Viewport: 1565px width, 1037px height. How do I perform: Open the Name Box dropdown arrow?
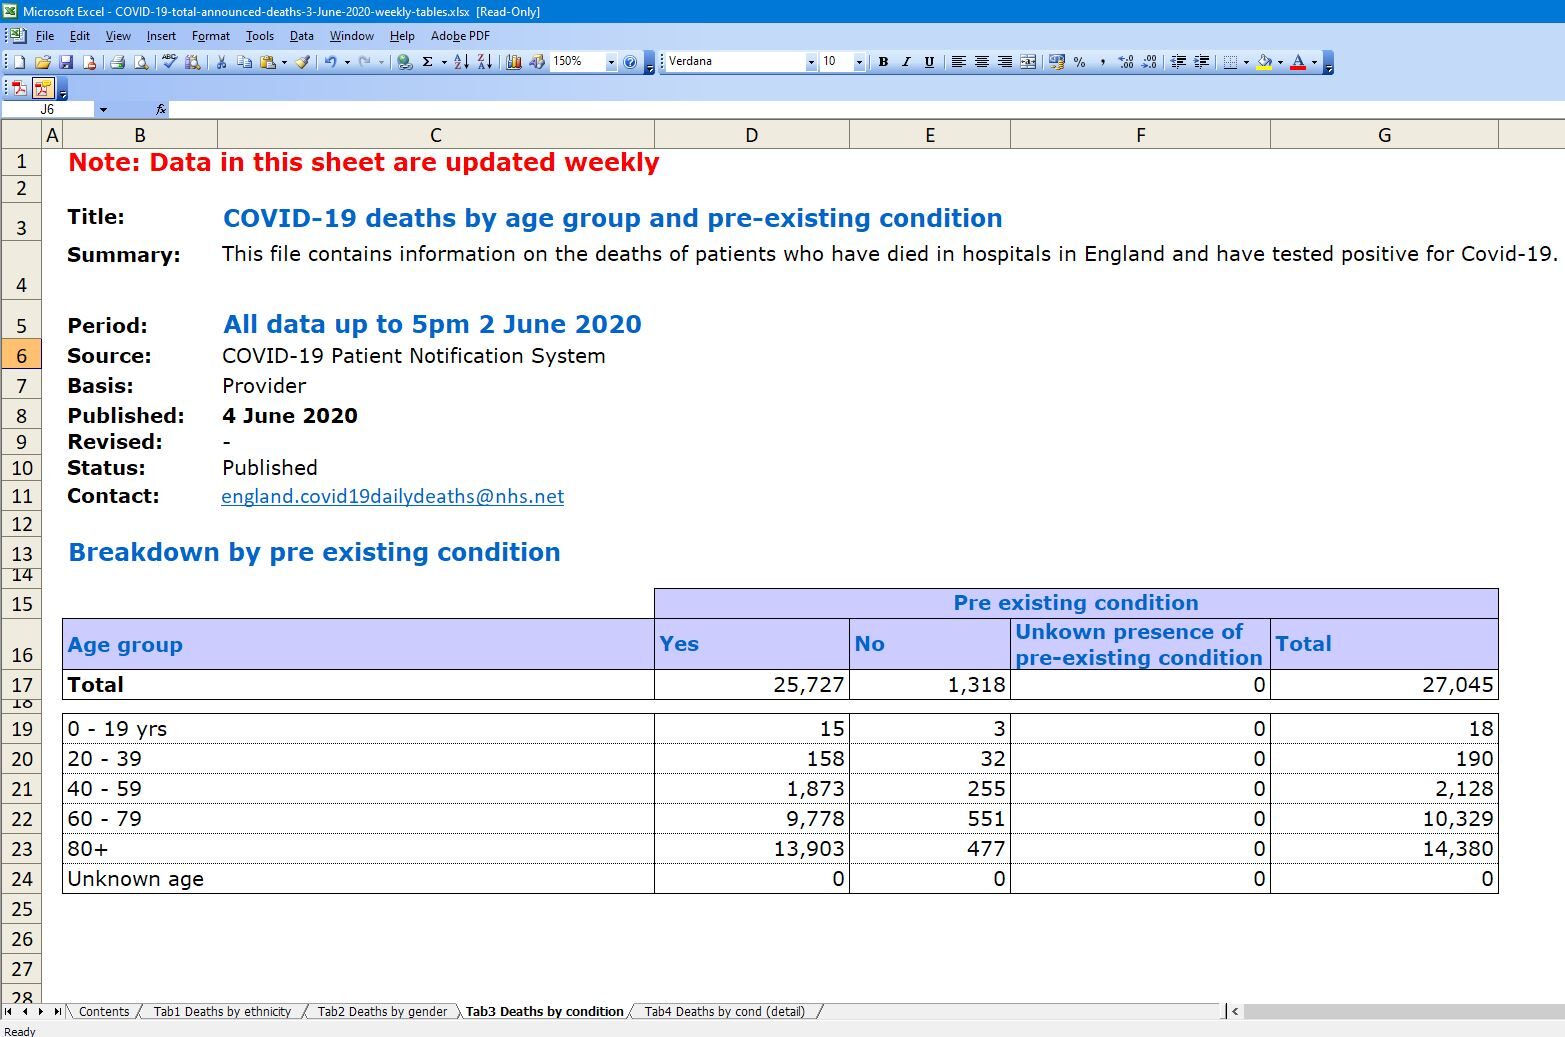click(103, 109)
